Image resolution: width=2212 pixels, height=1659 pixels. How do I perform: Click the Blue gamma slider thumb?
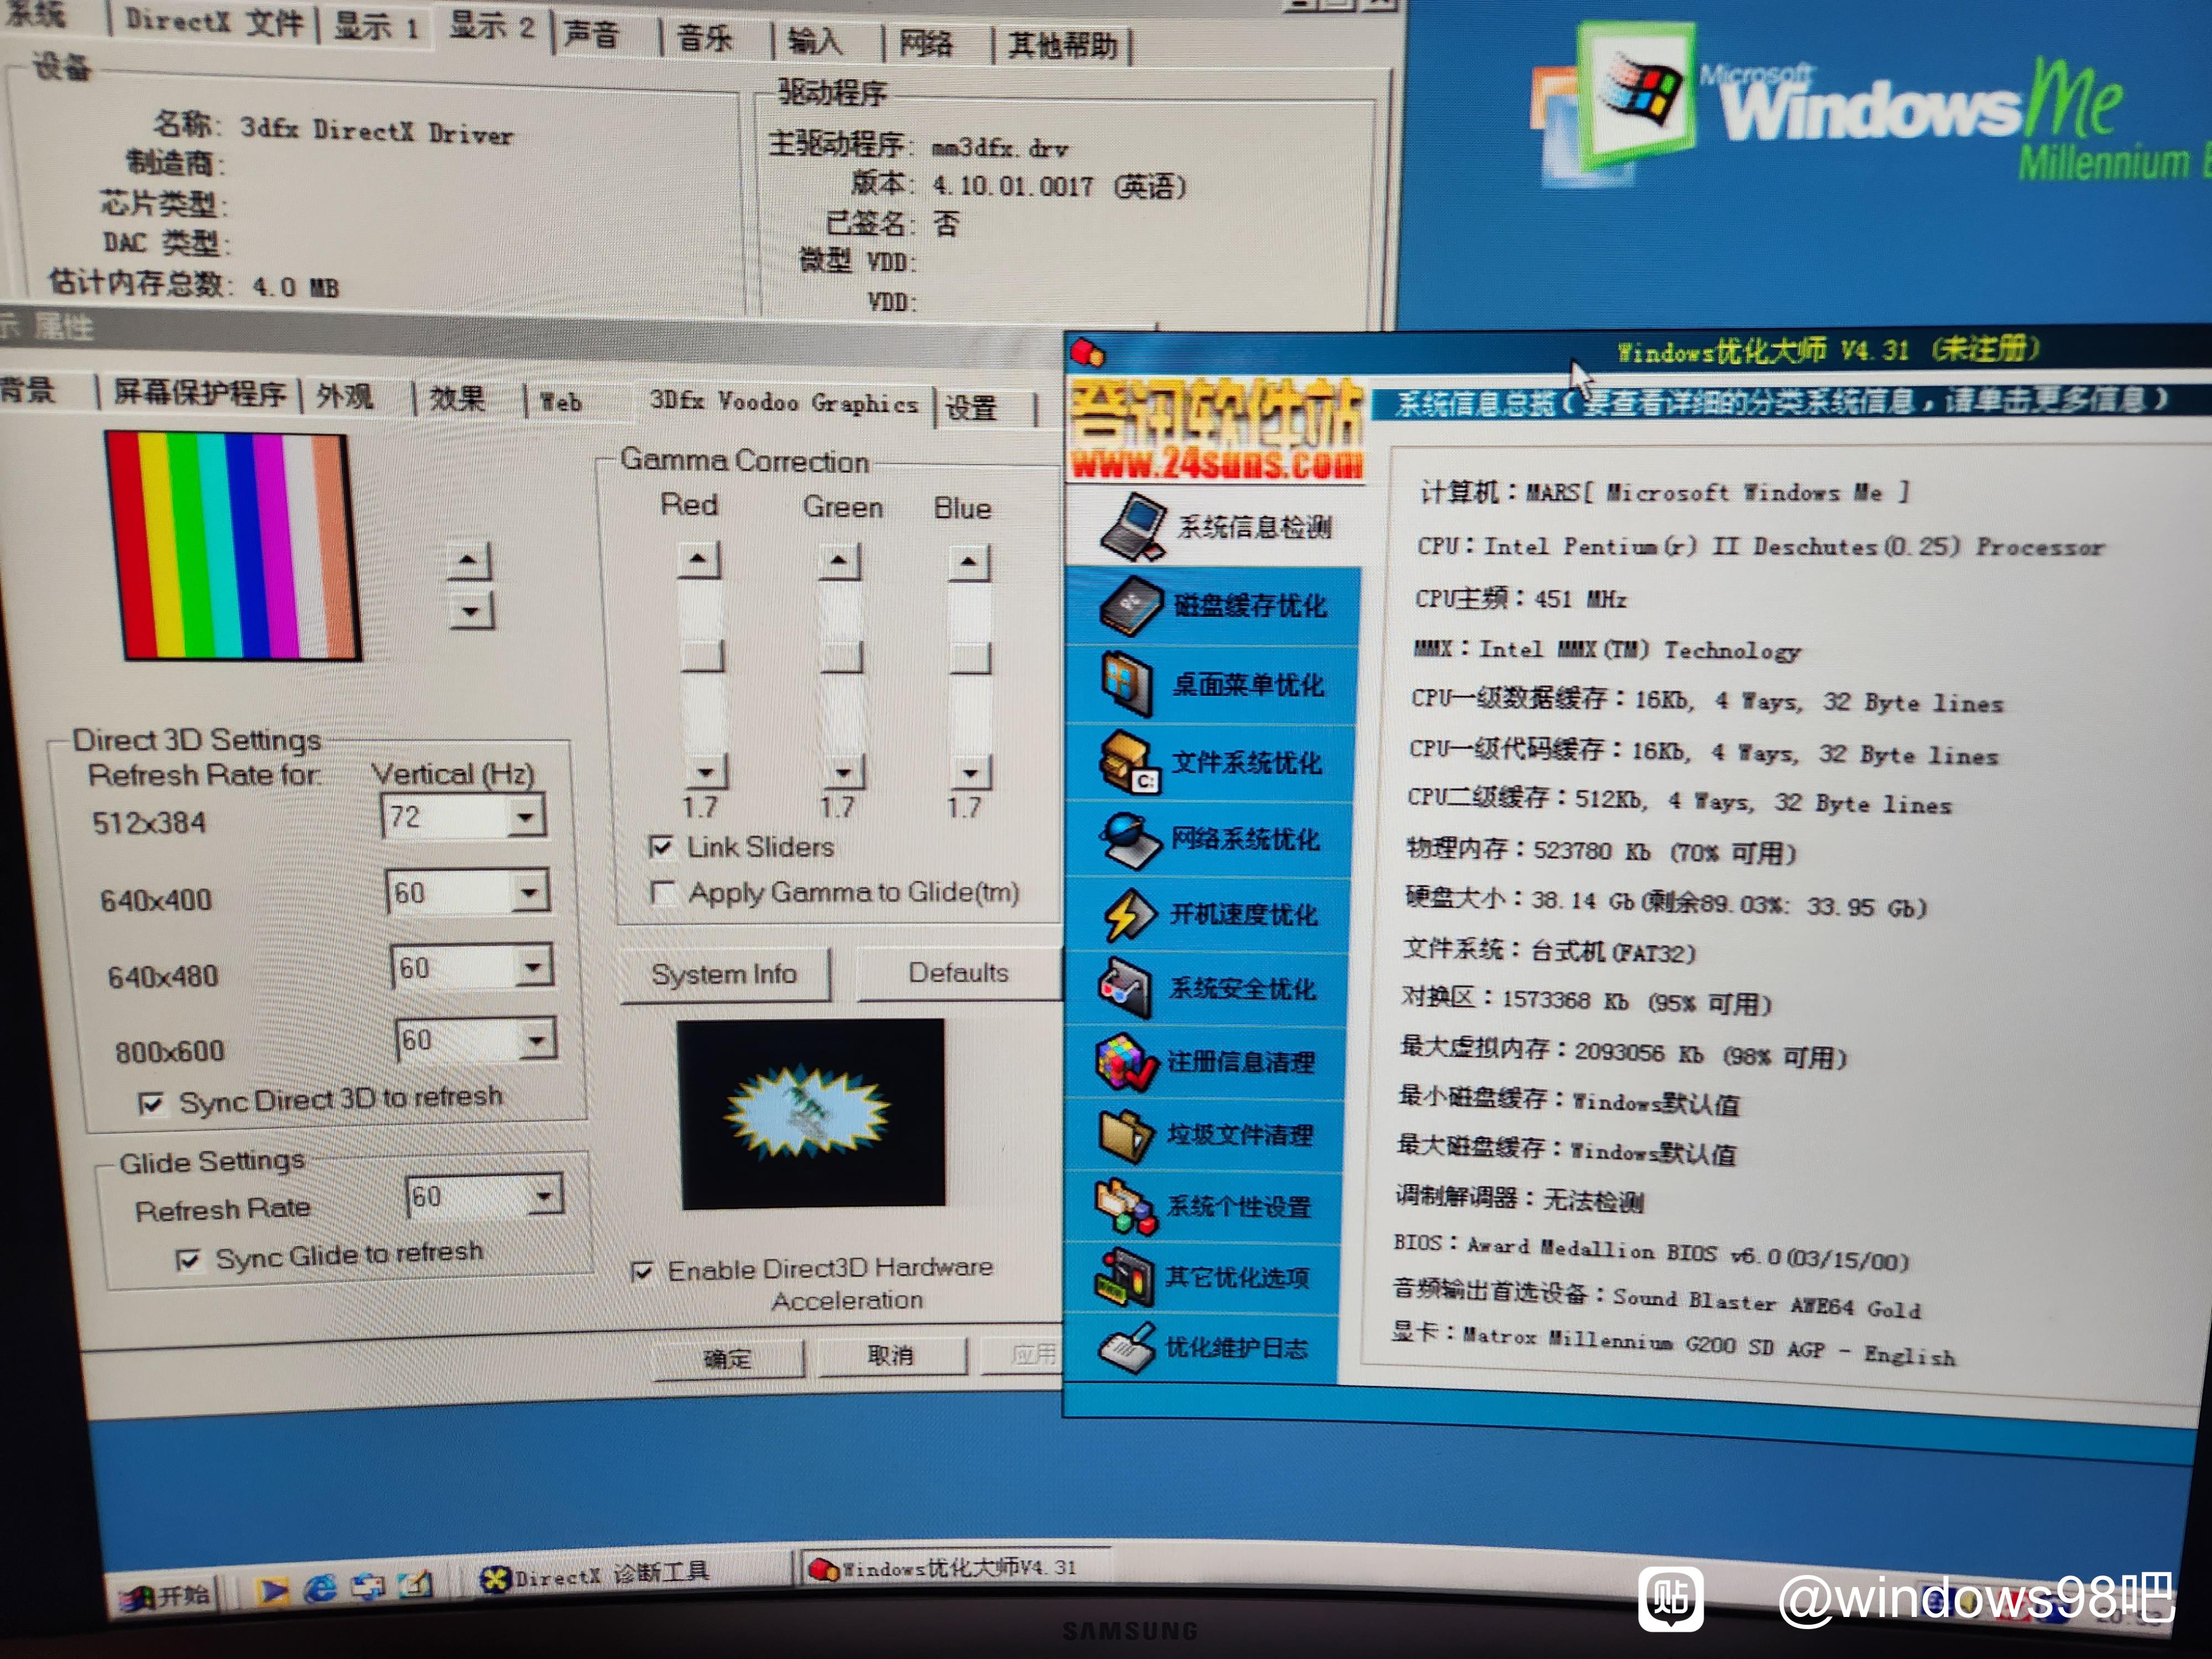click(x=970, y=658)
